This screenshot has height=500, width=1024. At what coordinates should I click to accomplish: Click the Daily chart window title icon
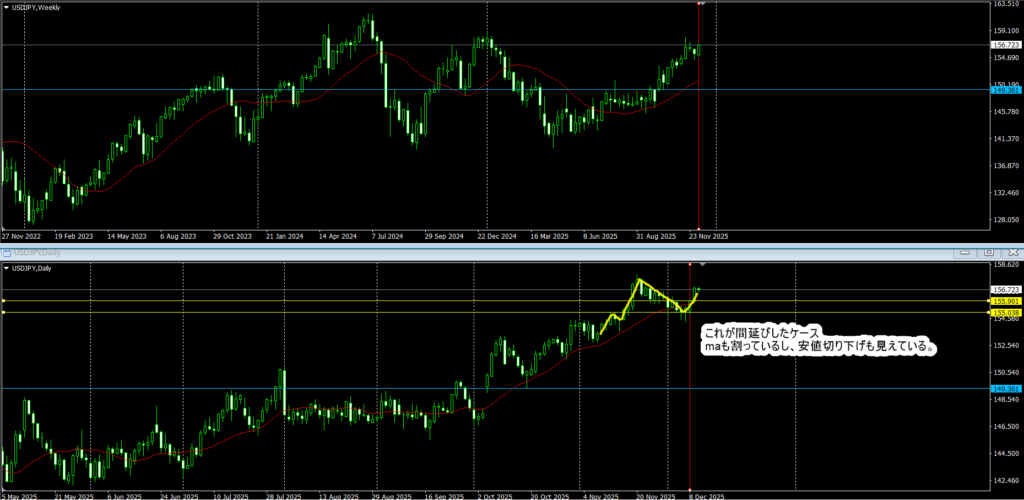pyautogui.click(x=7, y=253)
